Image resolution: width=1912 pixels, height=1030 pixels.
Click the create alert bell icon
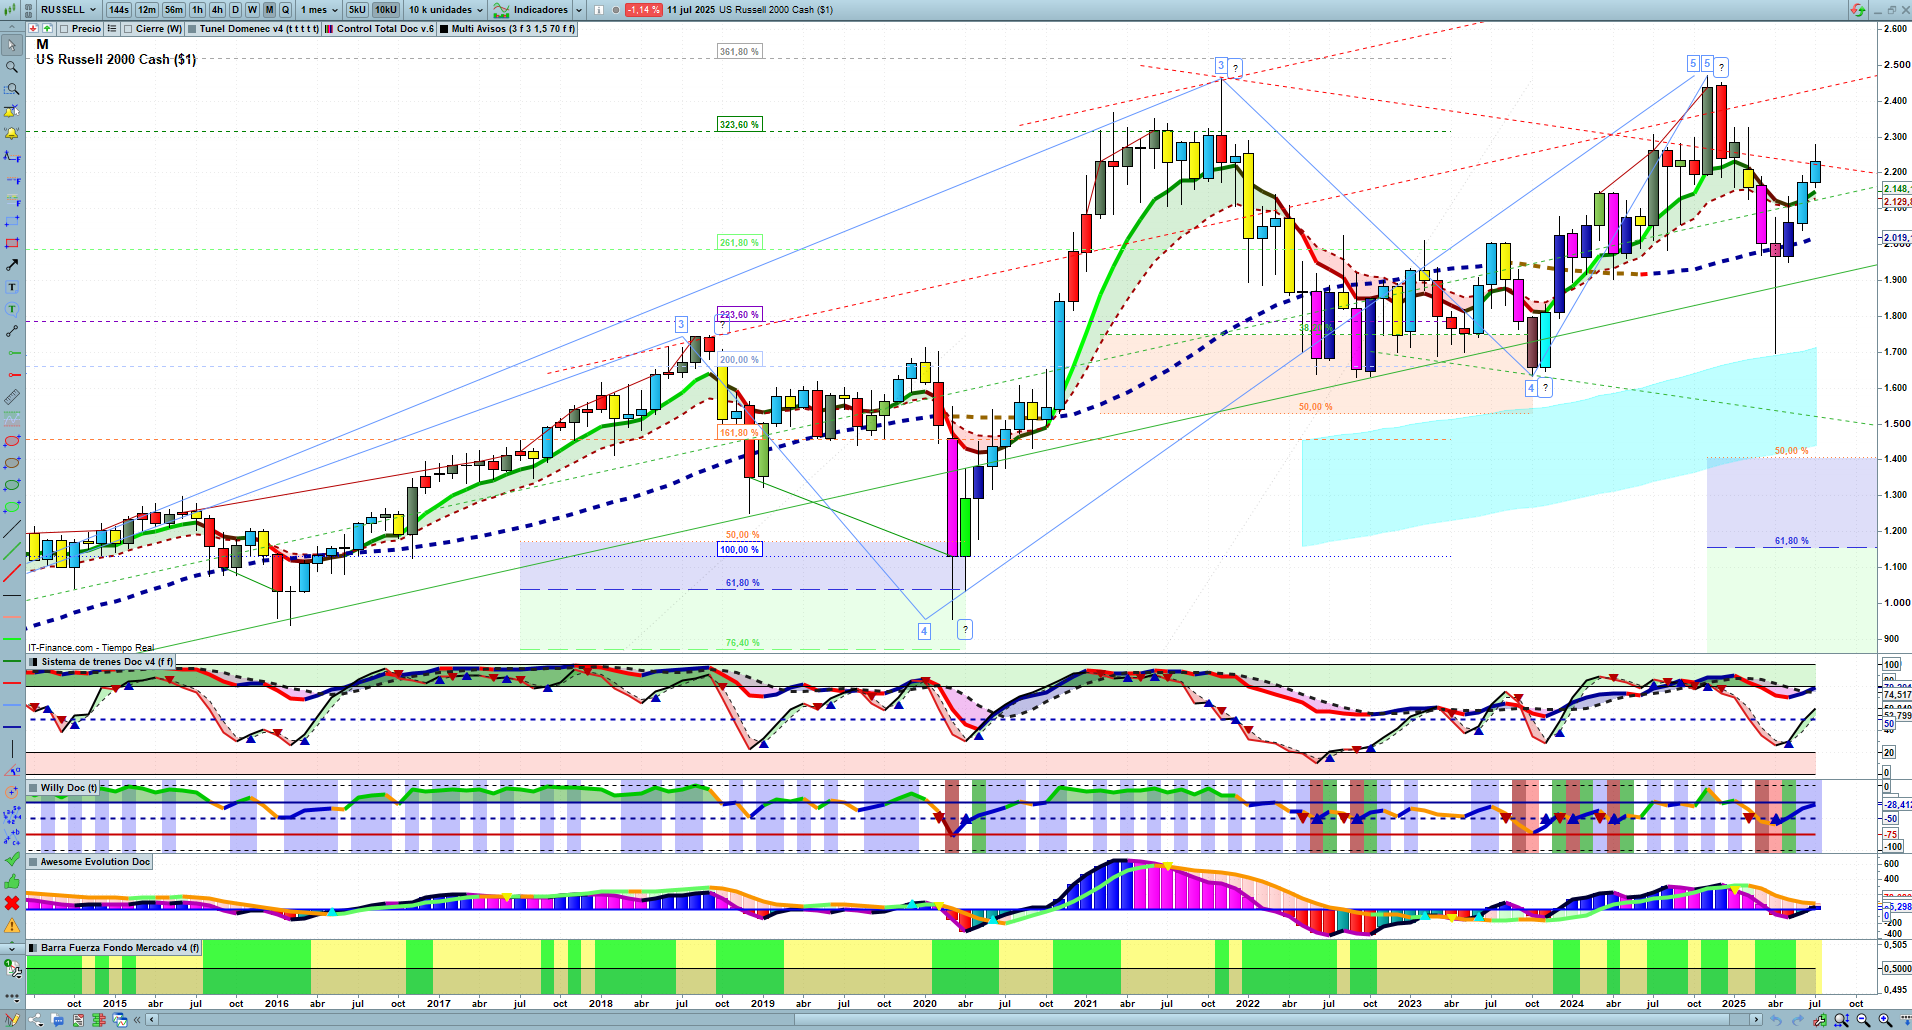point(12,133)
